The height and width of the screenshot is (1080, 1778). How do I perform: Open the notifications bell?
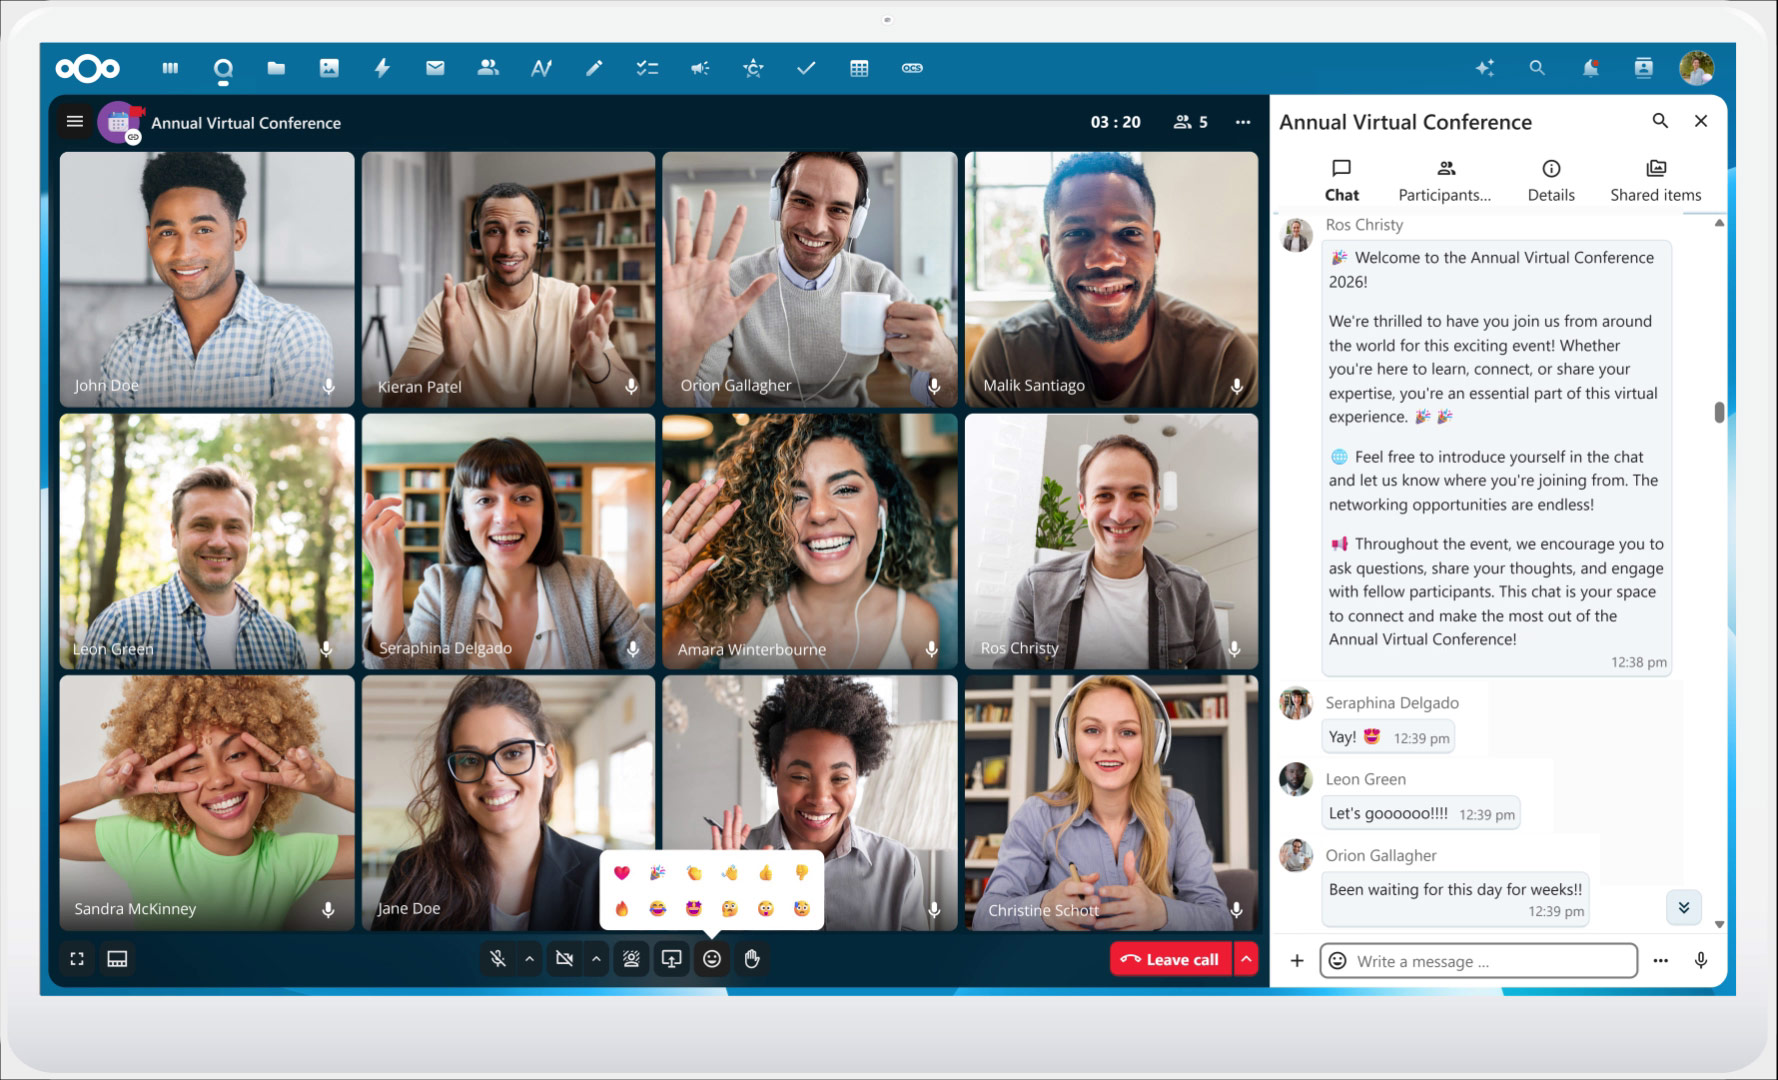click(x=1590, y=68)
